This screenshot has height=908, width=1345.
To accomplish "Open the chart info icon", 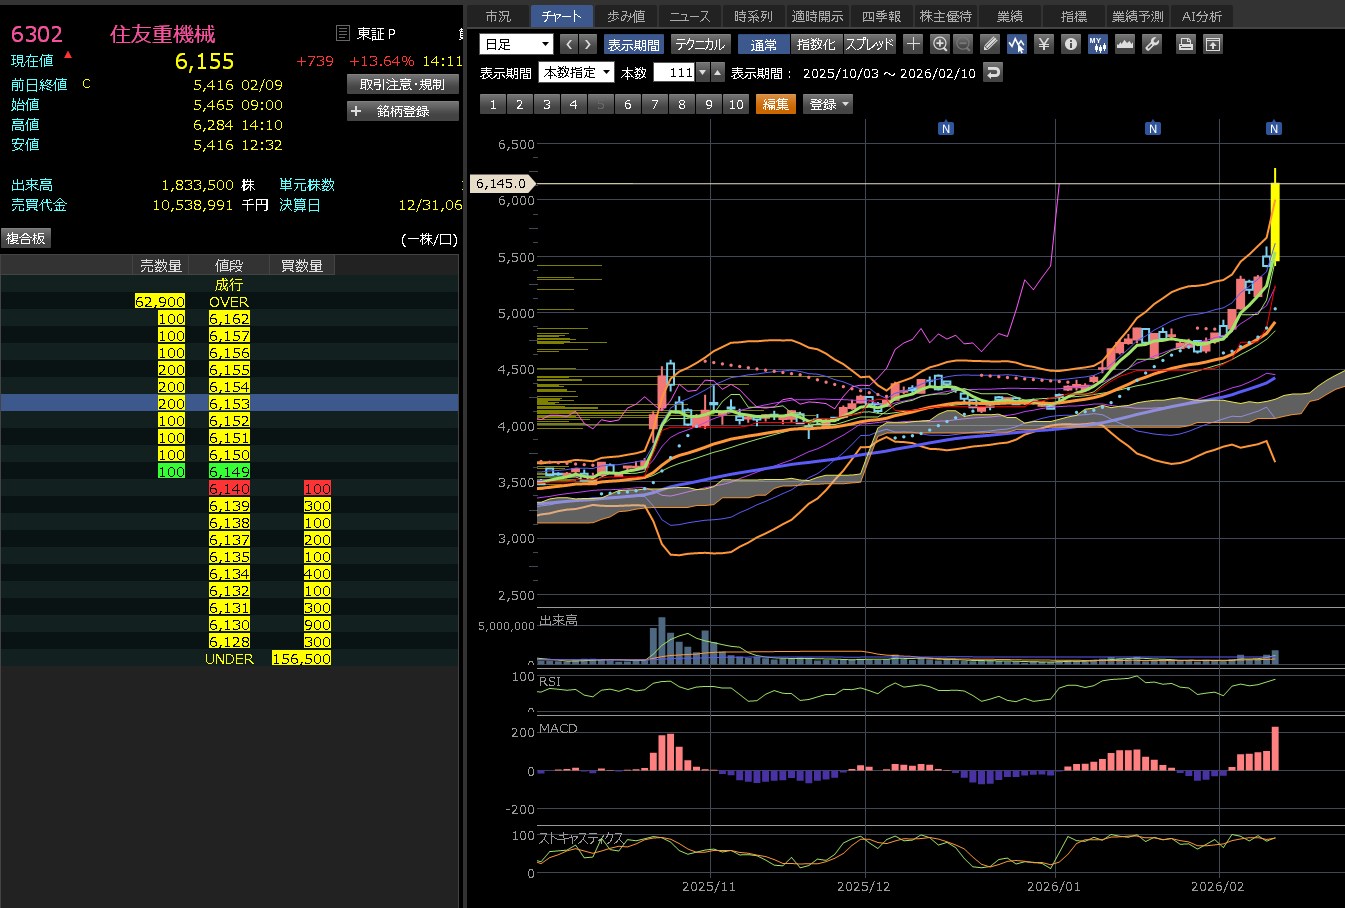I will (1071, 44).
